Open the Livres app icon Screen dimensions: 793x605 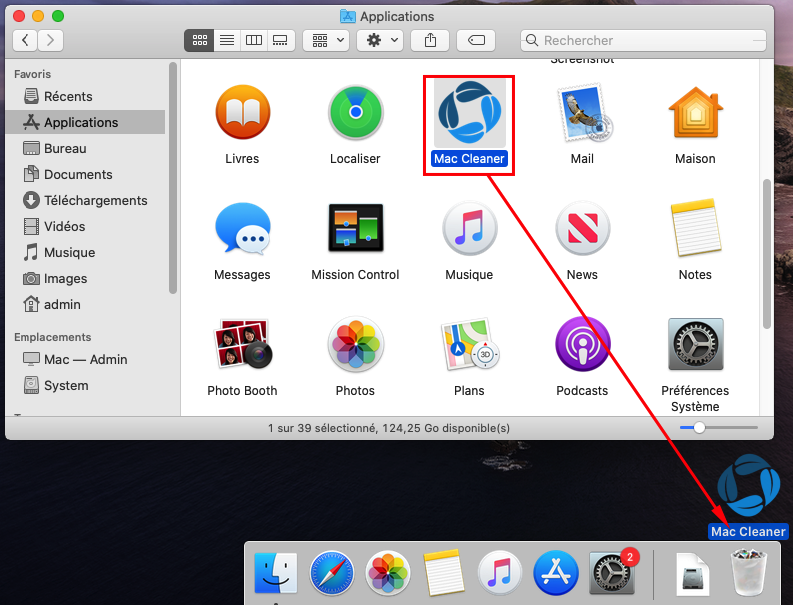click(x=243, y=112)
